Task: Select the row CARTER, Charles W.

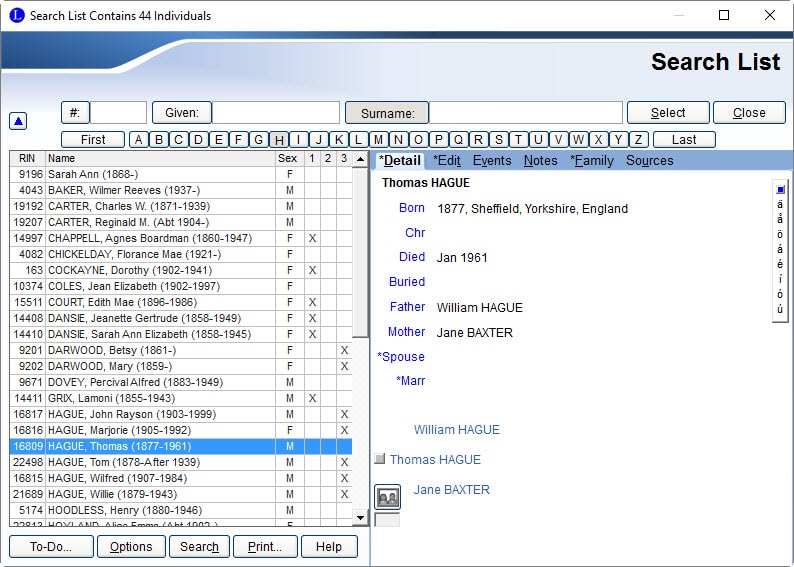Action: click(x=181, y=207)
